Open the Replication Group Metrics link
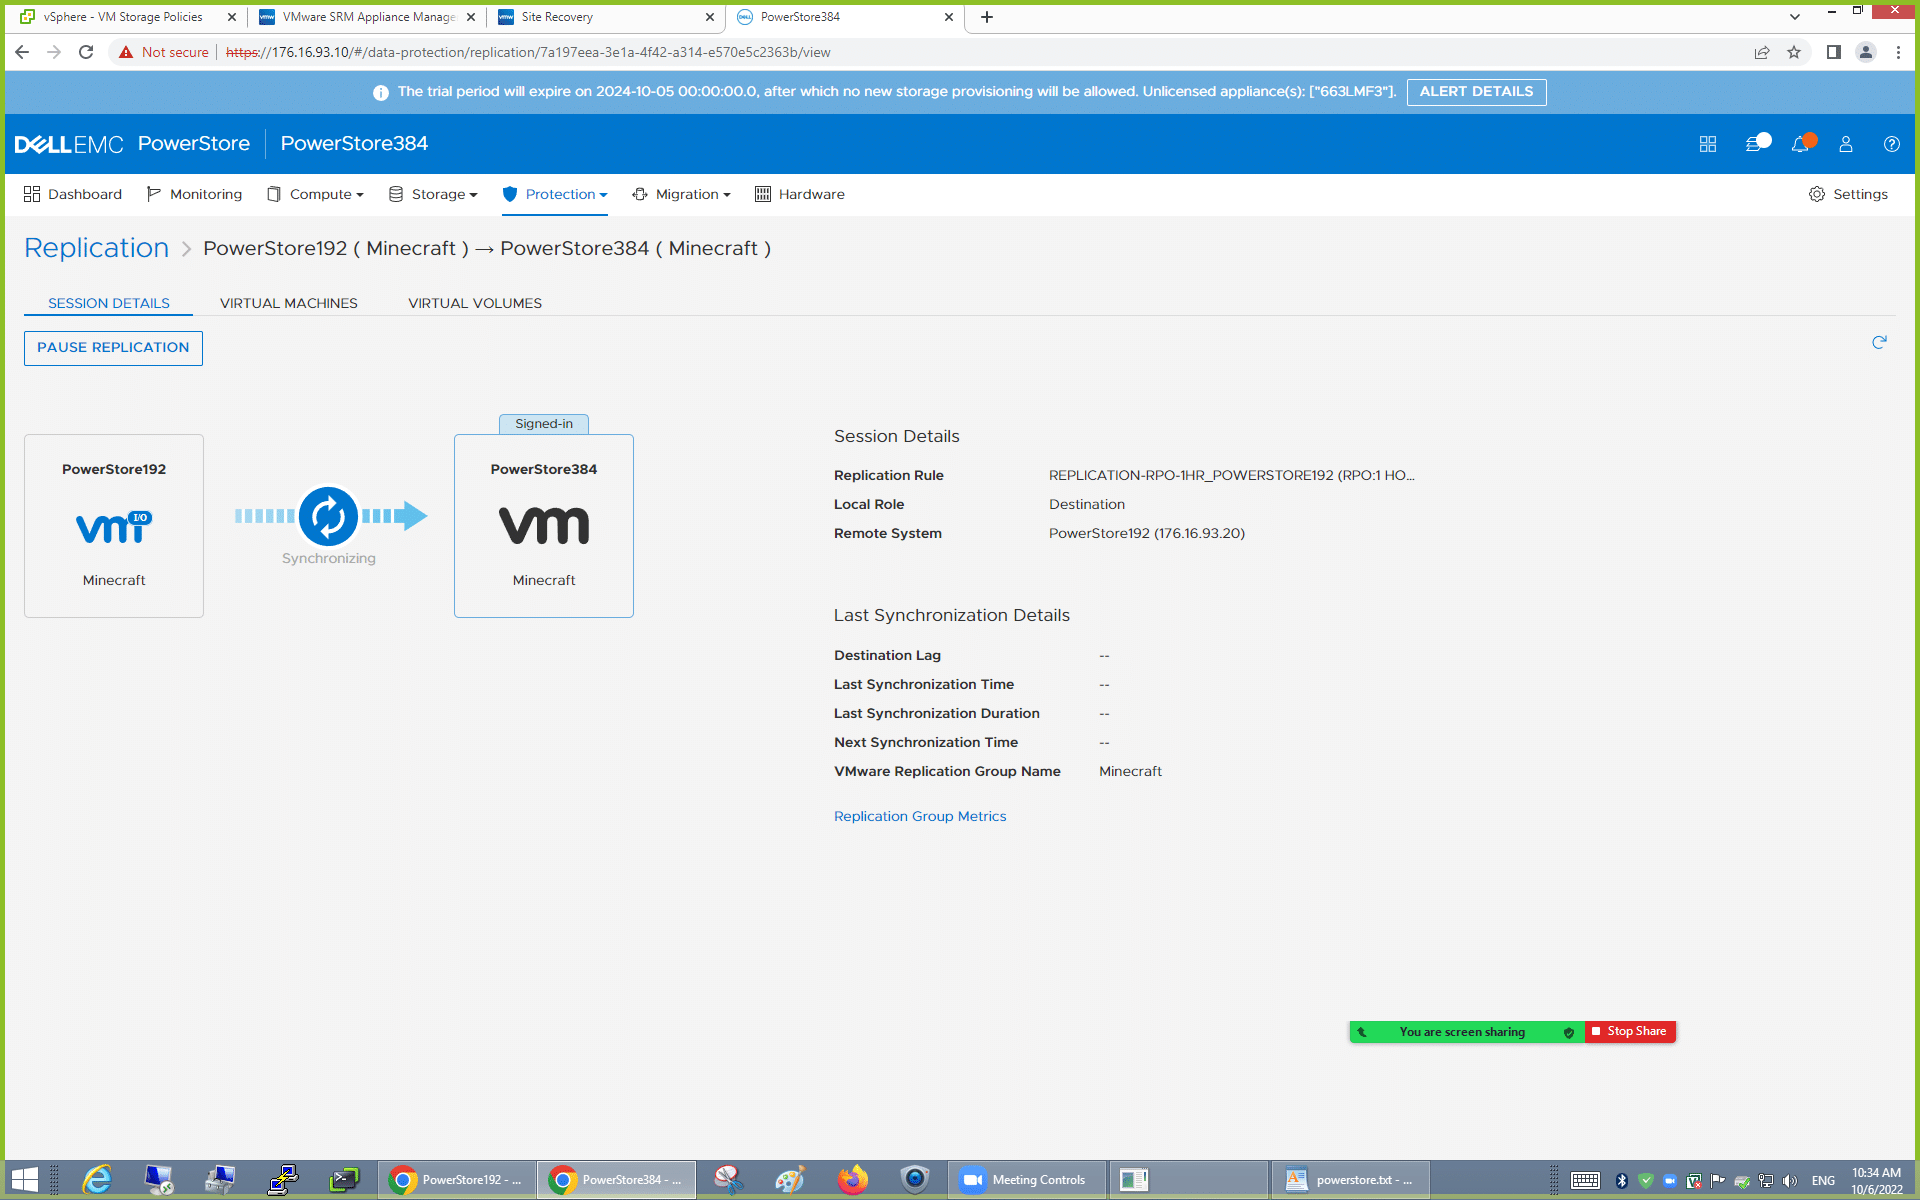Screen dimensions: 1920x1200 click(x=920, y=816)
